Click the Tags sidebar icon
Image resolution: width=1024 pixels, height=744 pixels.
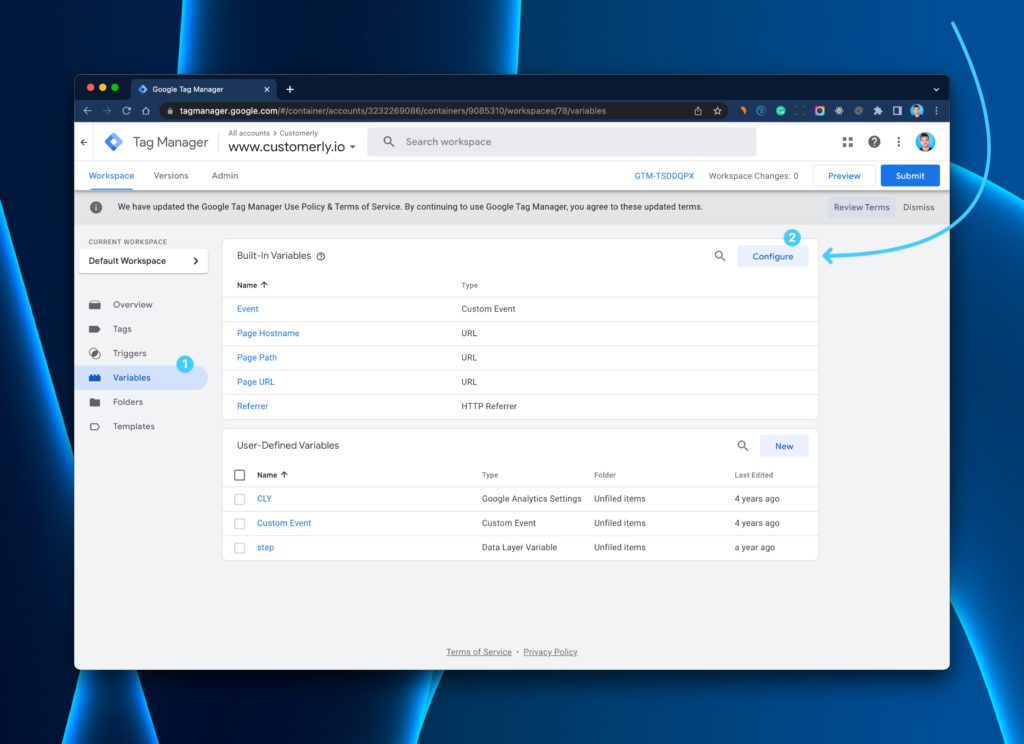tap(95, 329)
